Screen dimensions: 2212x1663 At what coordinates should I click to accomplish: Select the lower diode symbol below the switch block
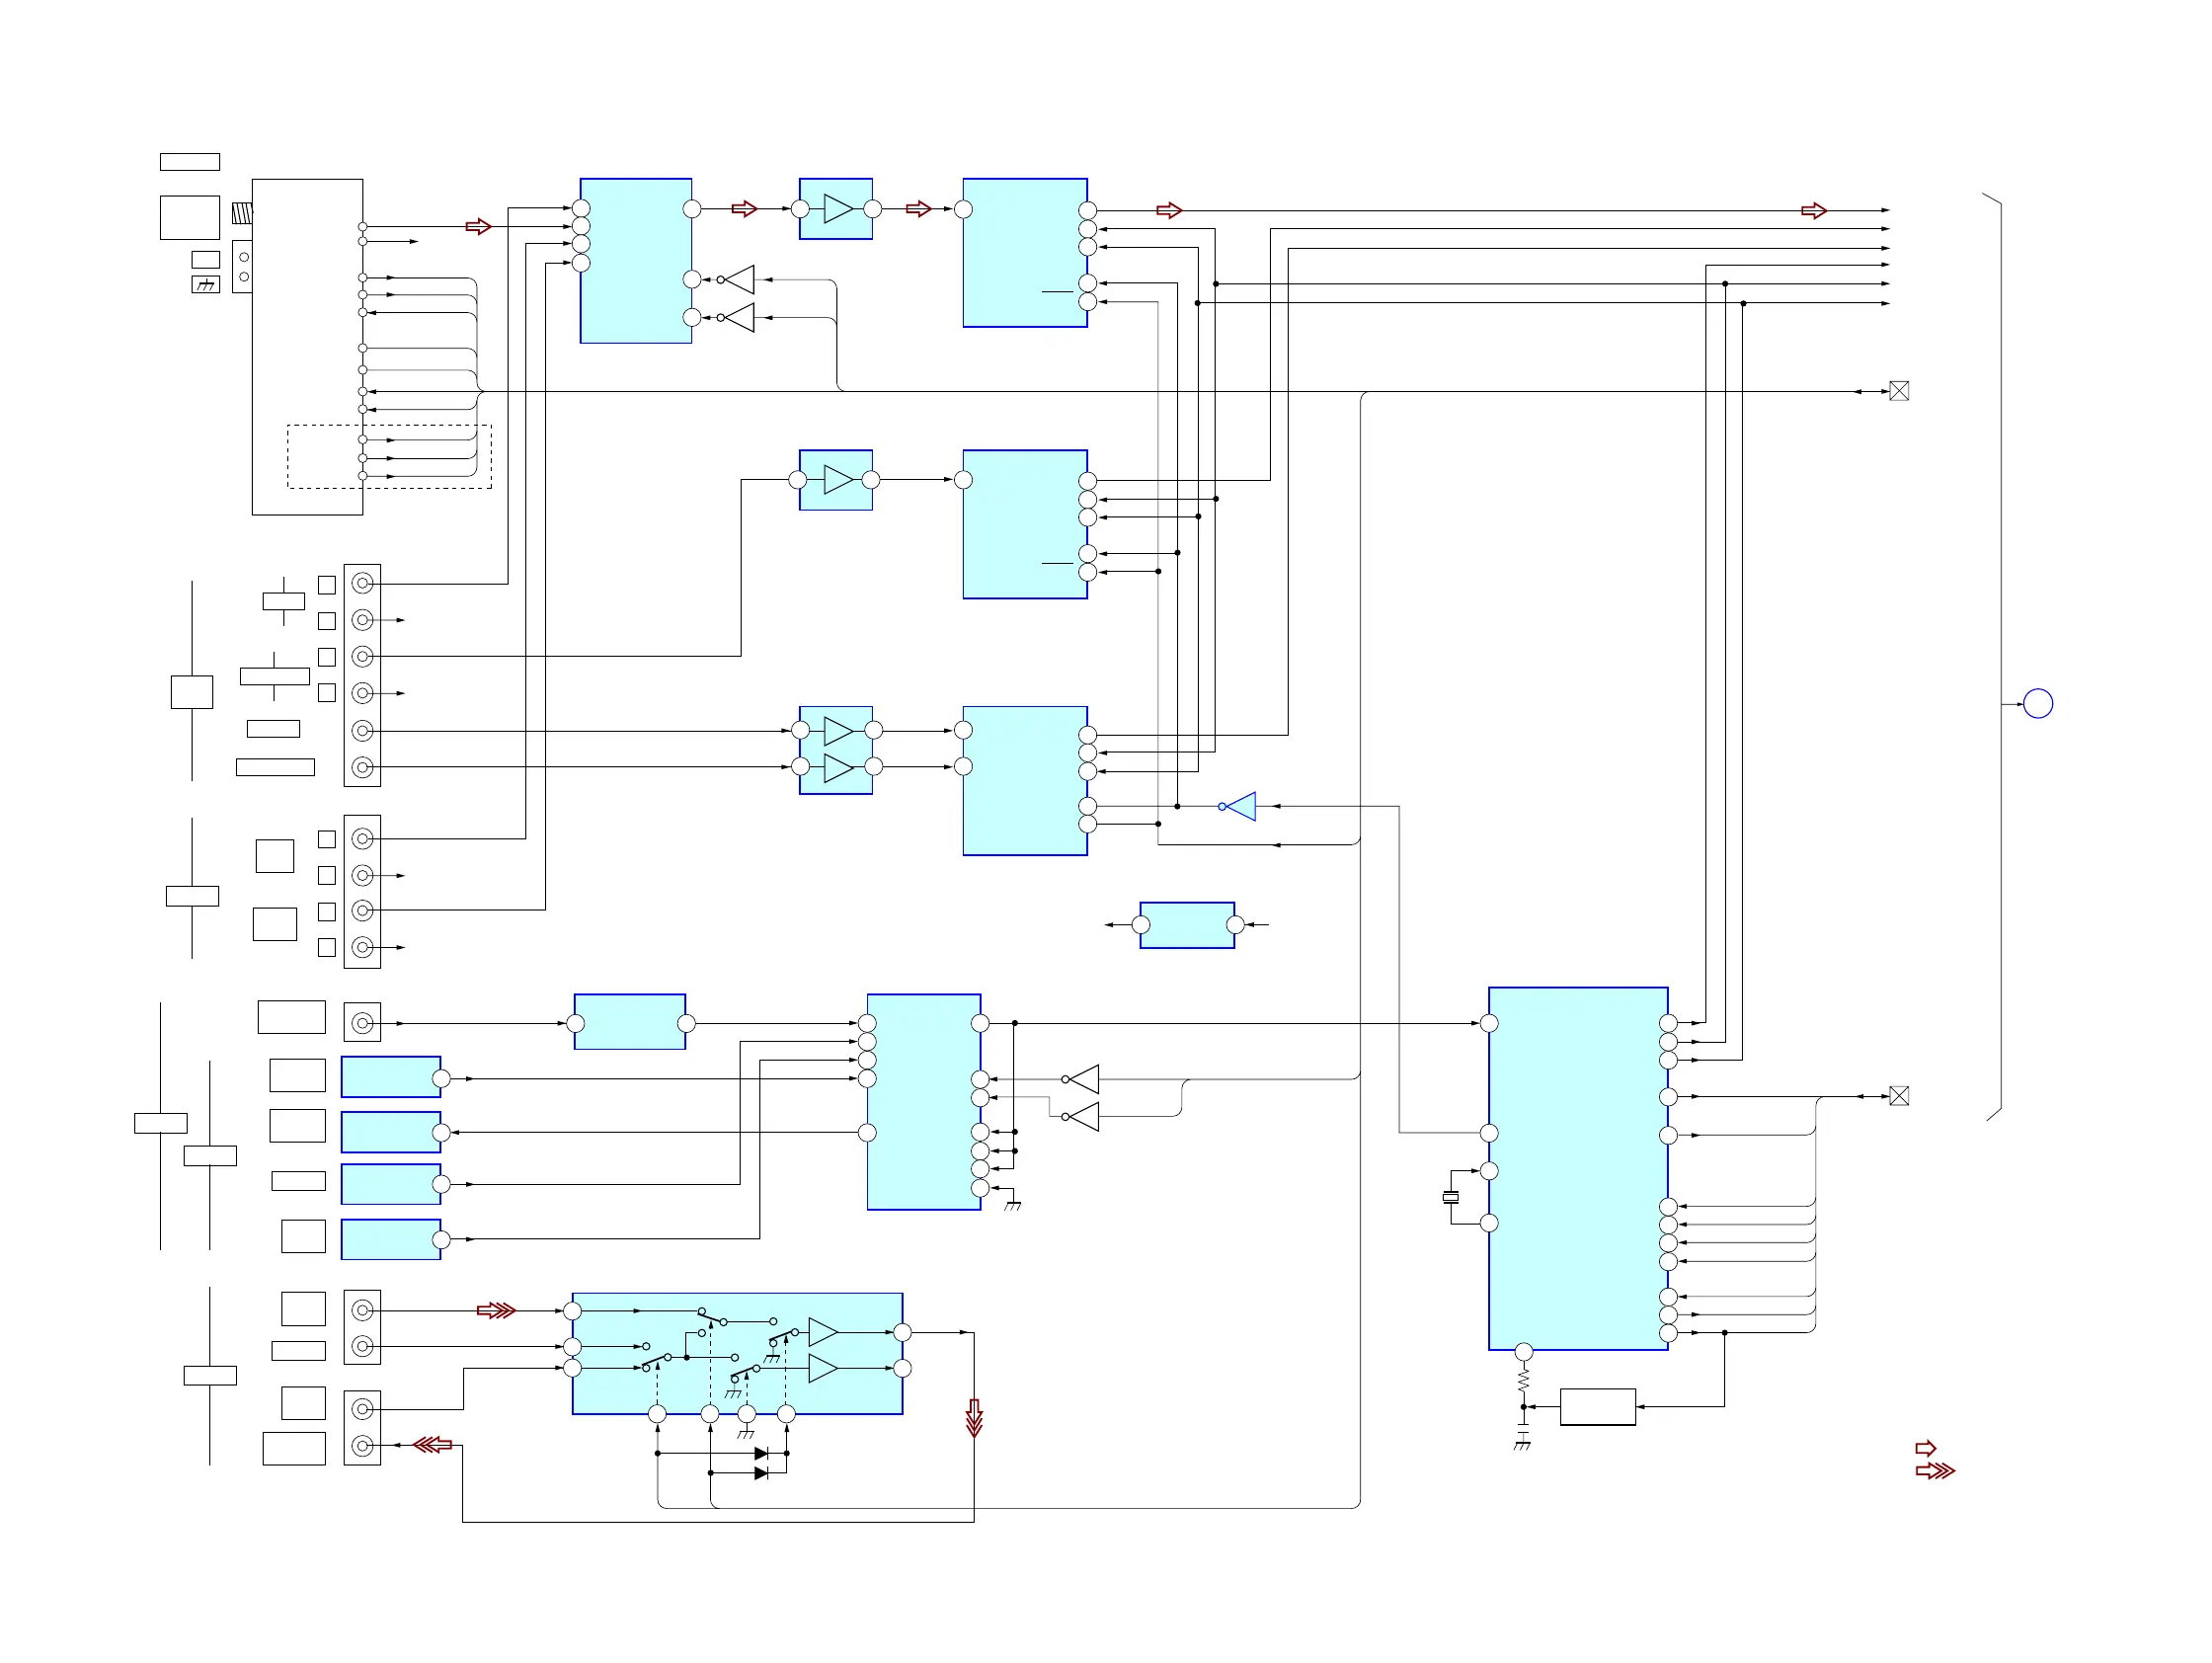[x=761, y=1473]
